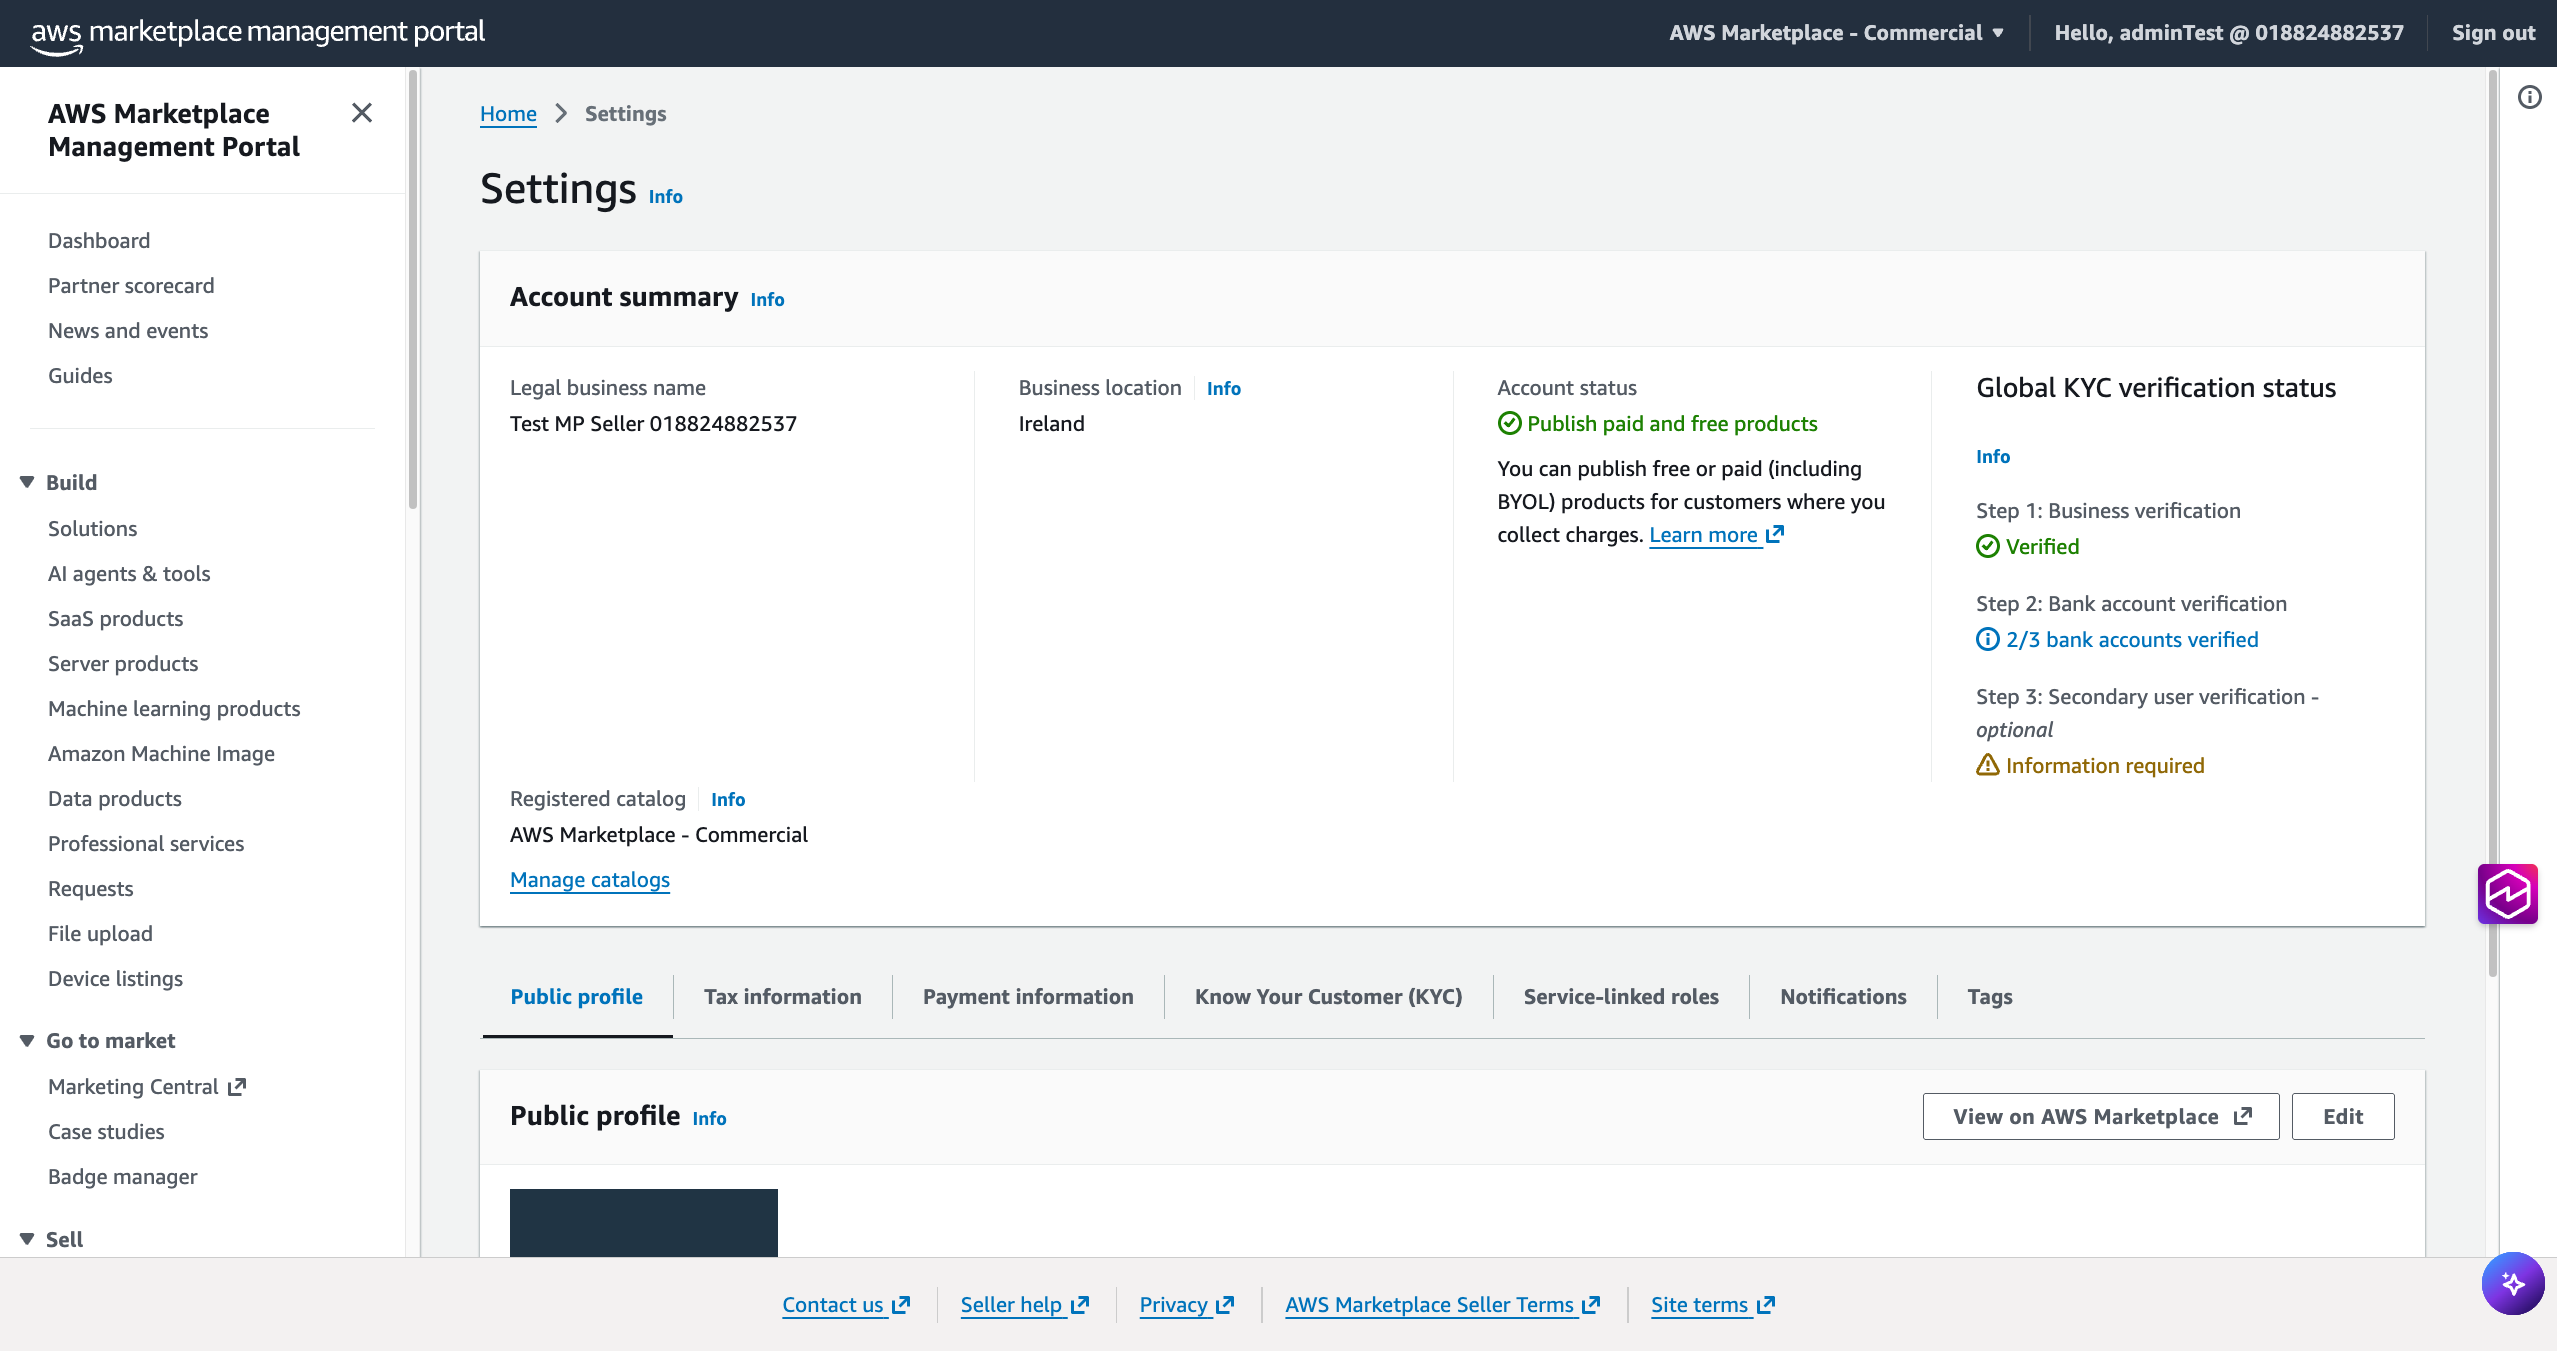This screenshot has width=2557, height=1351.
Task: Collapse the Sell section
Action: [27, 1239]
